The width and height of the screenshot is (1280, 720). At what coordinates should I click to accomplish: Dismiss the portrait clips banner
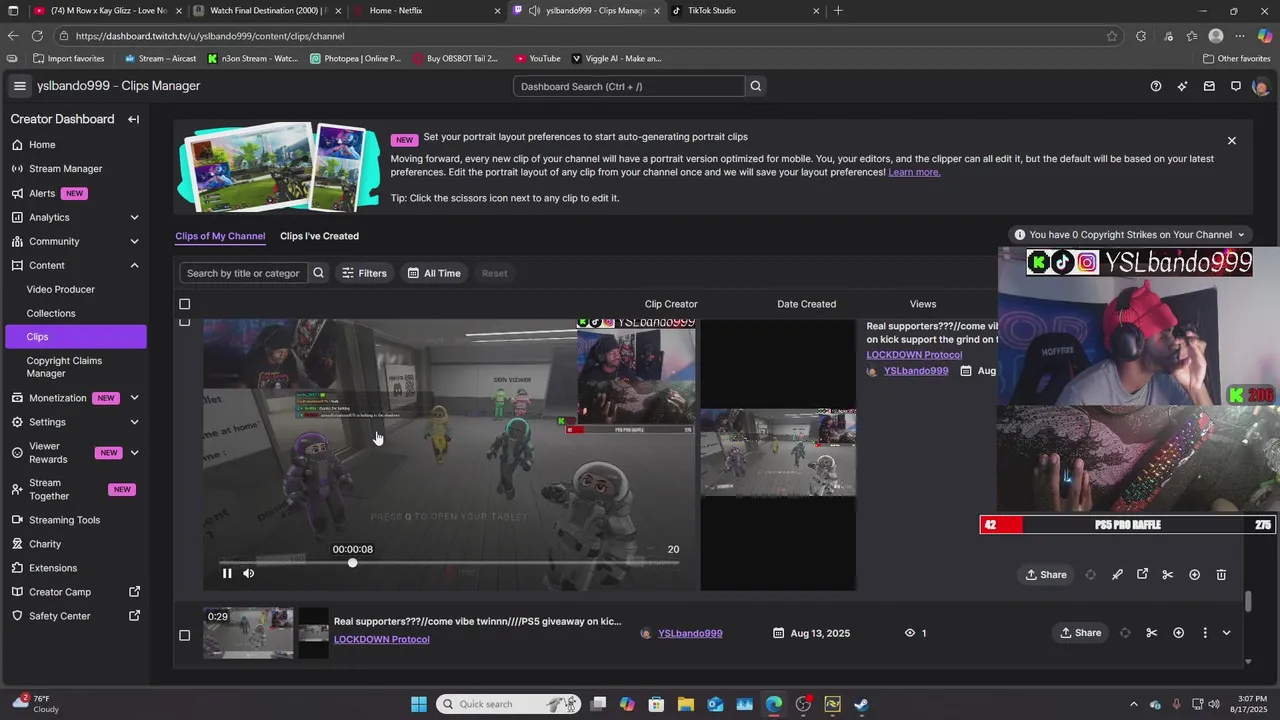(x=1232, y=141)
